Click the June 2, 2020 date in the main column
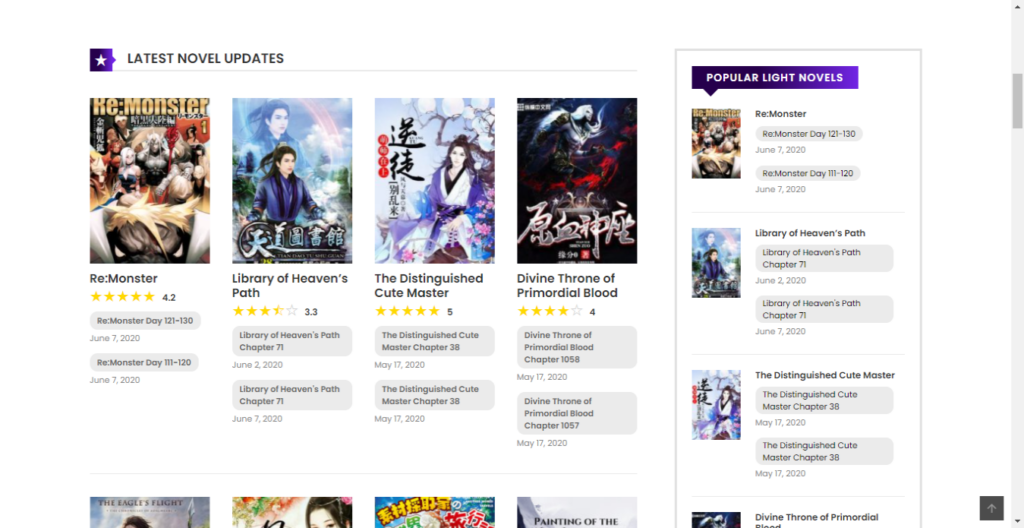1024x528 pixels. [x=257, y=365]
